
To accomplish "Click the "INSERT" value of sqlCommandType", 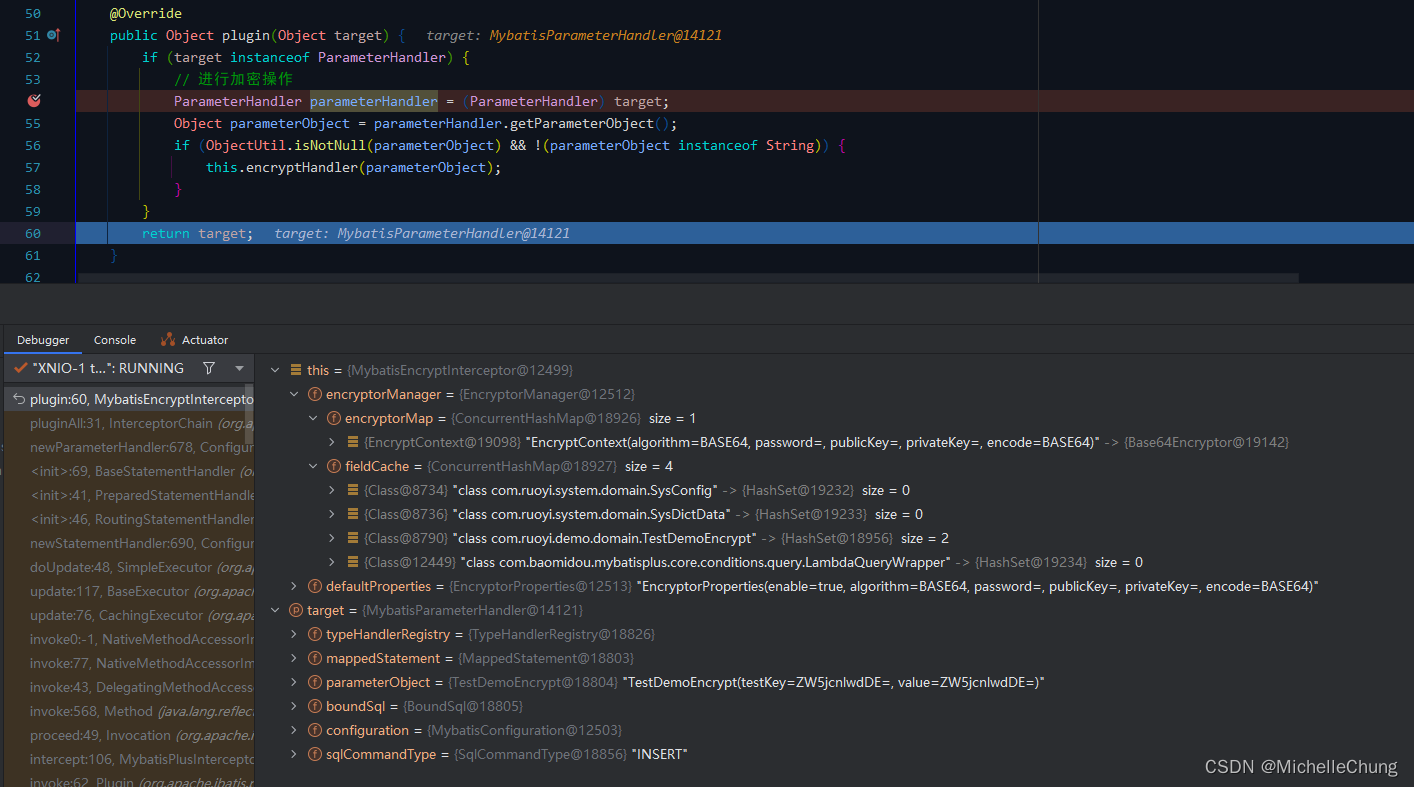I will point(659,754).
